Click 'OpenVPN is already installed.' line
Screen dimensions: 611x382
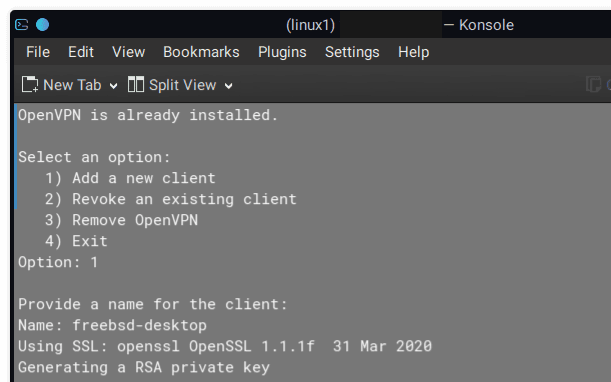coord(148,115)
